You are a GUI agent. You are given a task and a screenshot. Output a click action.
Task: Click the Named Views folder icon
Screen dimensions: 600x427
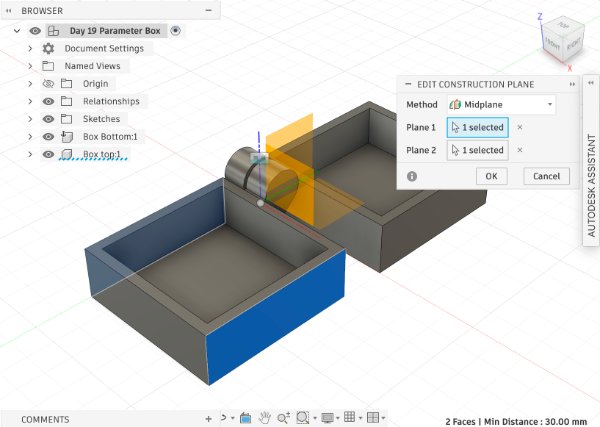48,66
